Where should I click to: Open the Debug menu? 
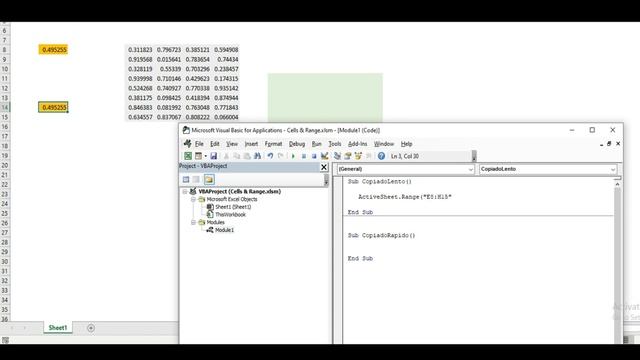(297, 144)
